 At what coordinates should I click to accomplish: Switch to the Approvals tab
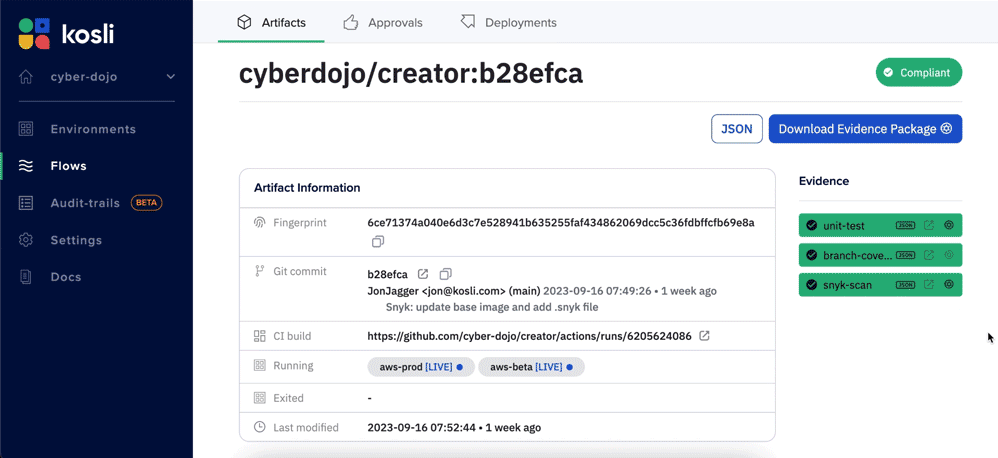point(383,23)
